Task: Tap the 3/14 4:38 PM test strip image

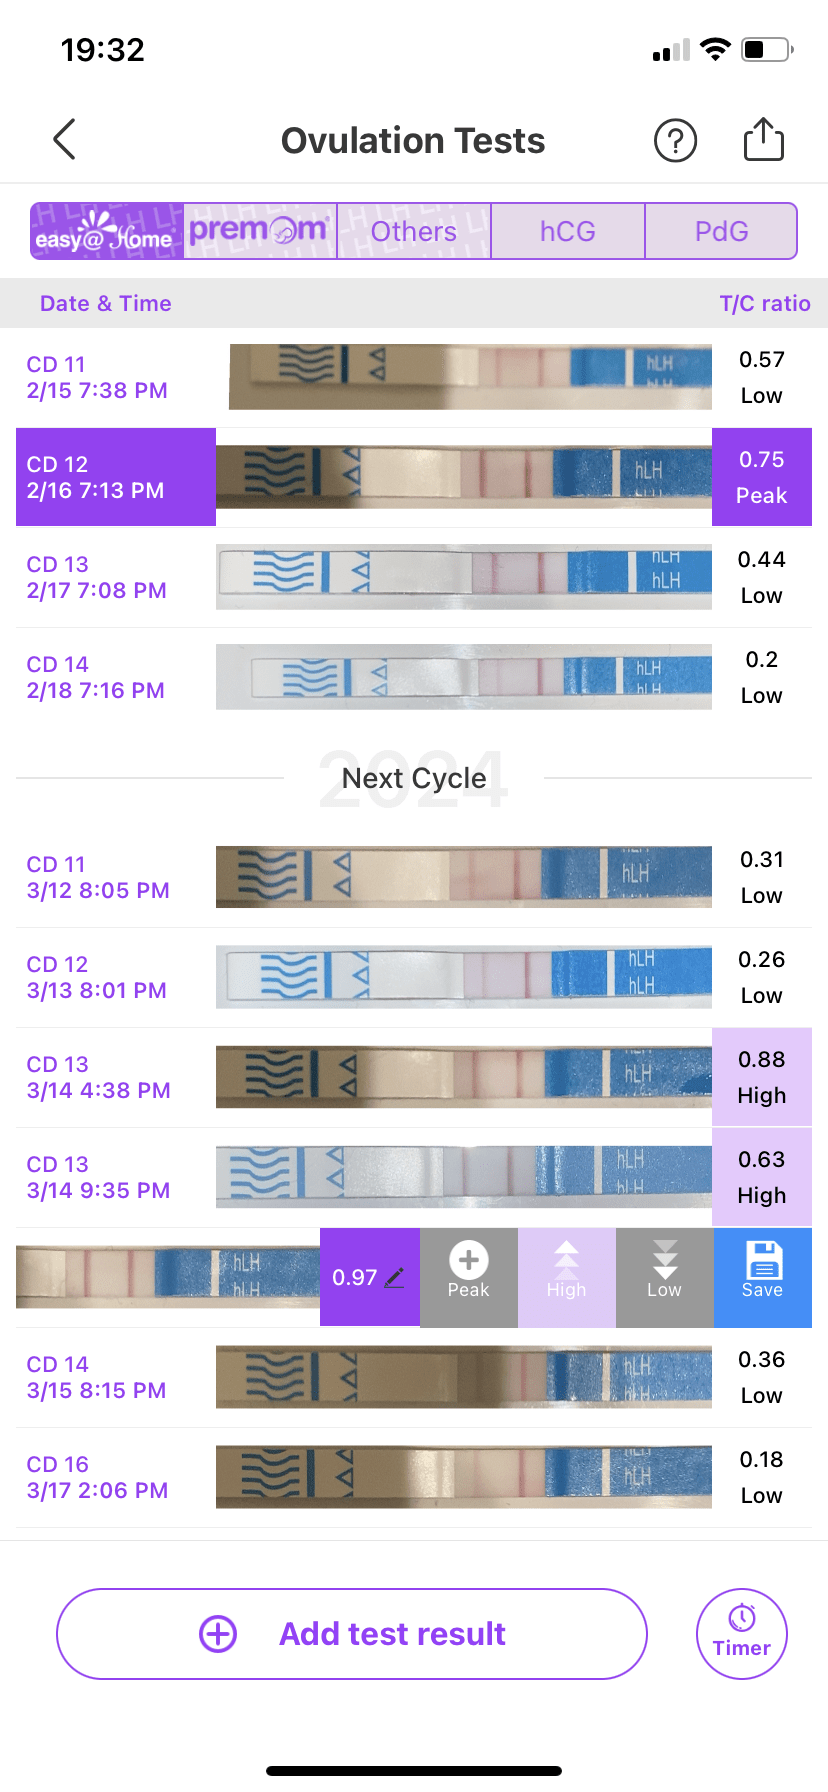Action: click(463, 1077)
